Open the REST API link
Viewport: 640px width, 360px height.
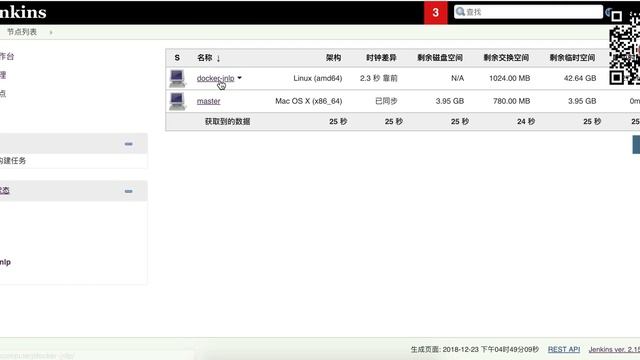[x=564, y=349]
